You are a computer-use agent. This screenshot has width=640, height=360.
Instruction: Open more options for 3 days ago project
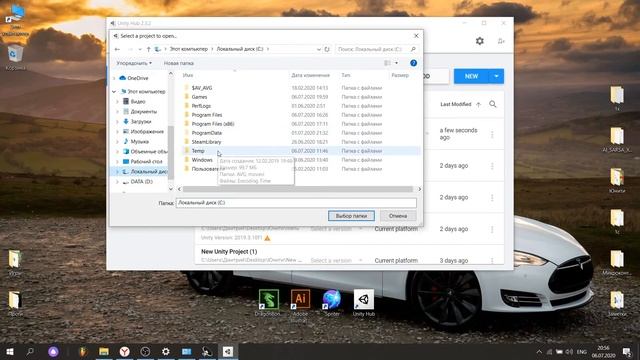(x=492, y=260)
